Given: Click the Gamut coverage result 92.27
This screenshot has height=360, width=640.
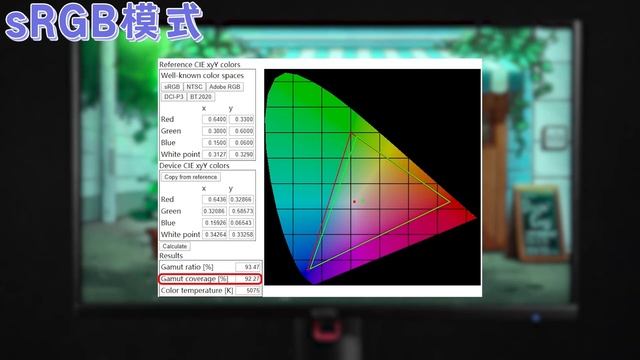Looking at the screenshot, I should 248,279.
